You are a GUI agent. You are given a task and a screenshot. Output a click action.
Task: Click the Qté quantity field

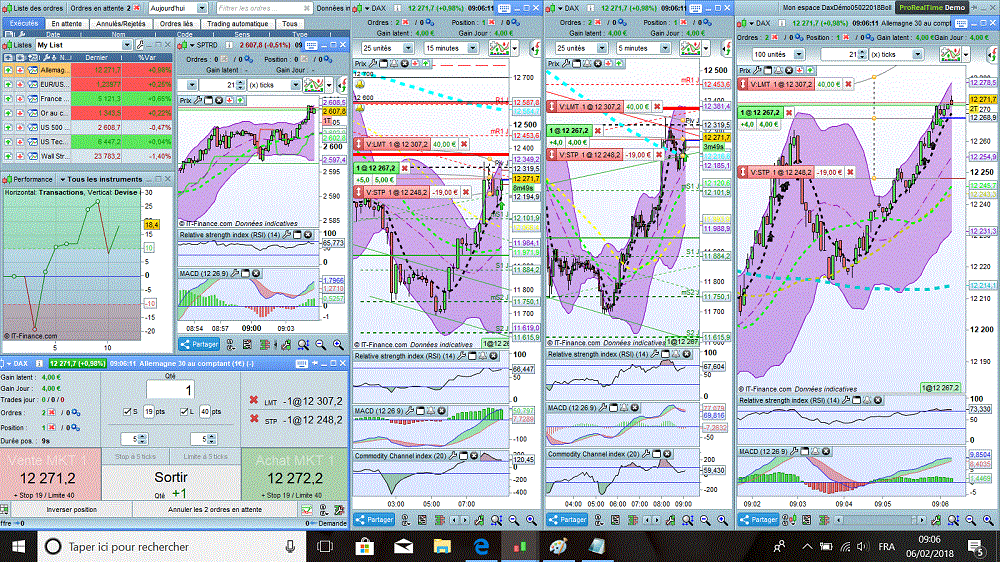[170, 390]
